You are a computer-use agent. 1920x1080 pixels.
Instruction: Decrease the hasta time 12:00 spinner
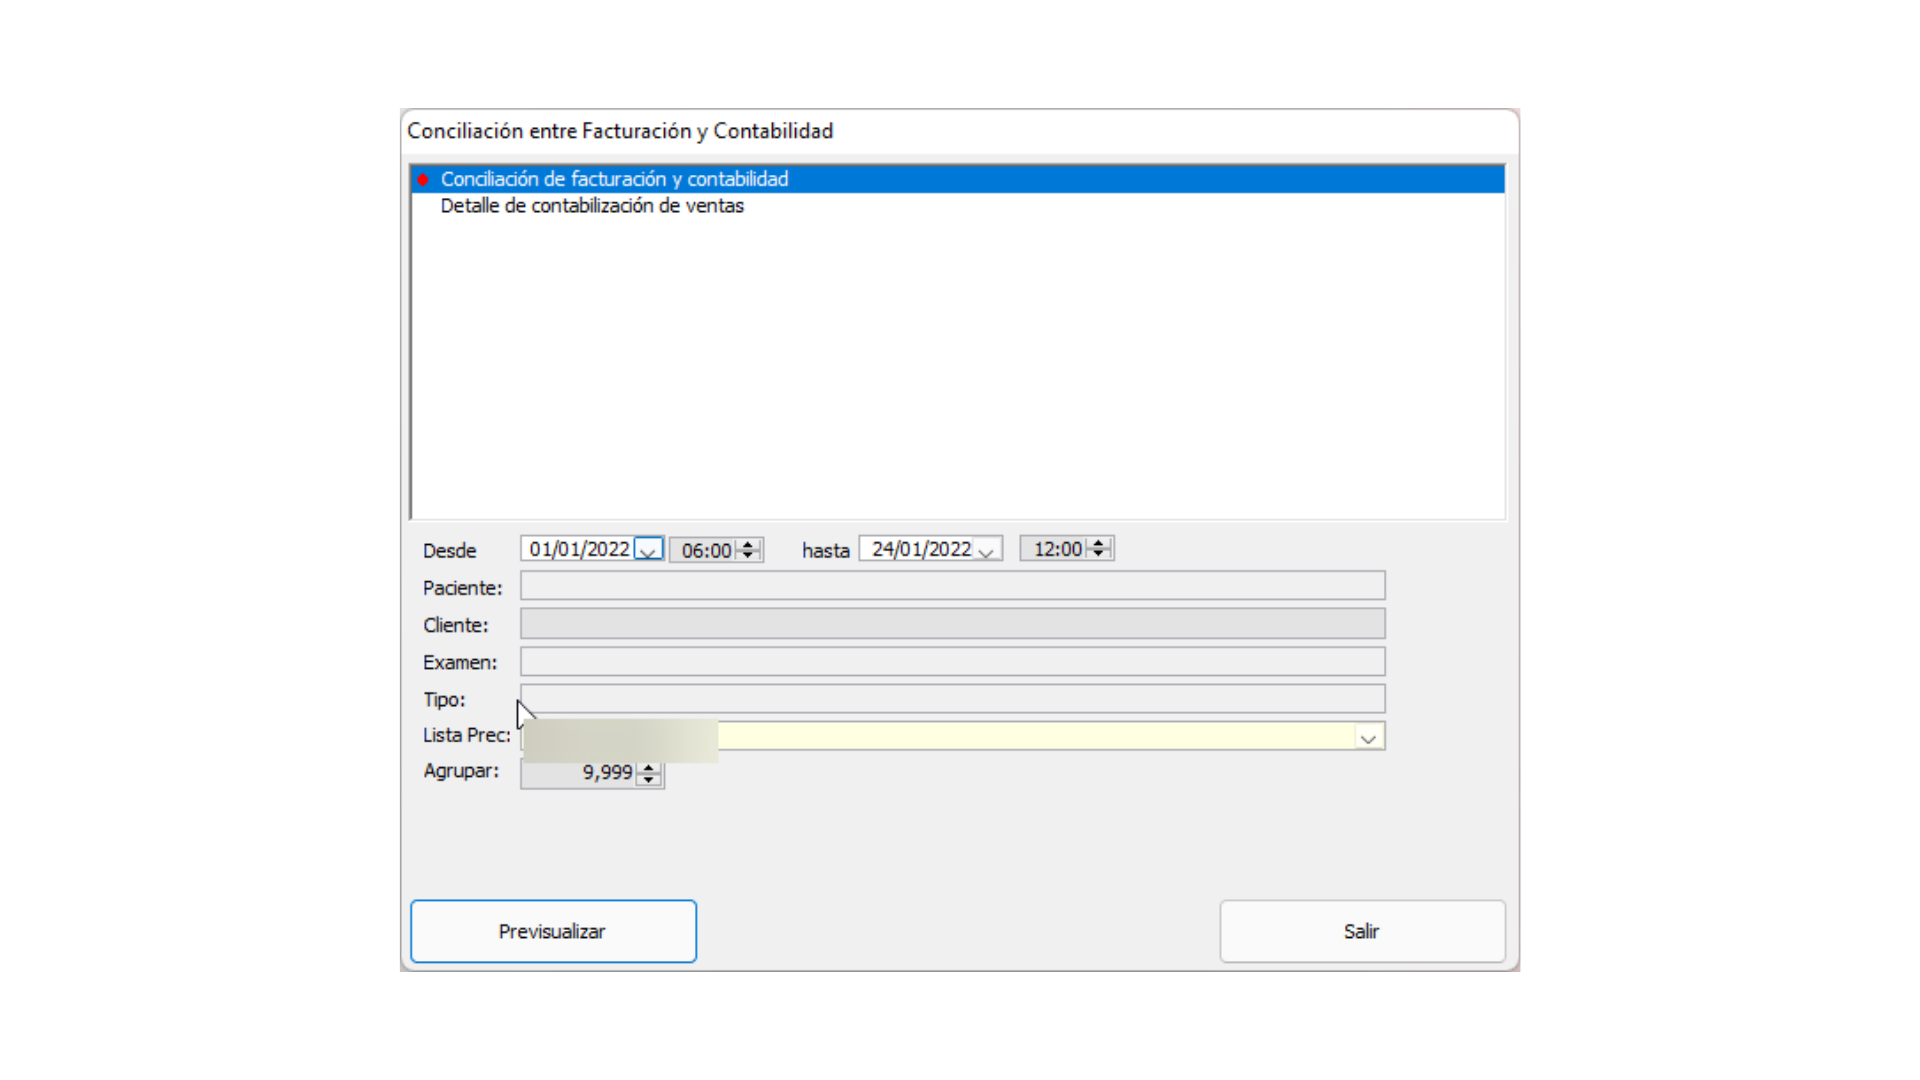pyautogui.click(x=1098, y=553)
